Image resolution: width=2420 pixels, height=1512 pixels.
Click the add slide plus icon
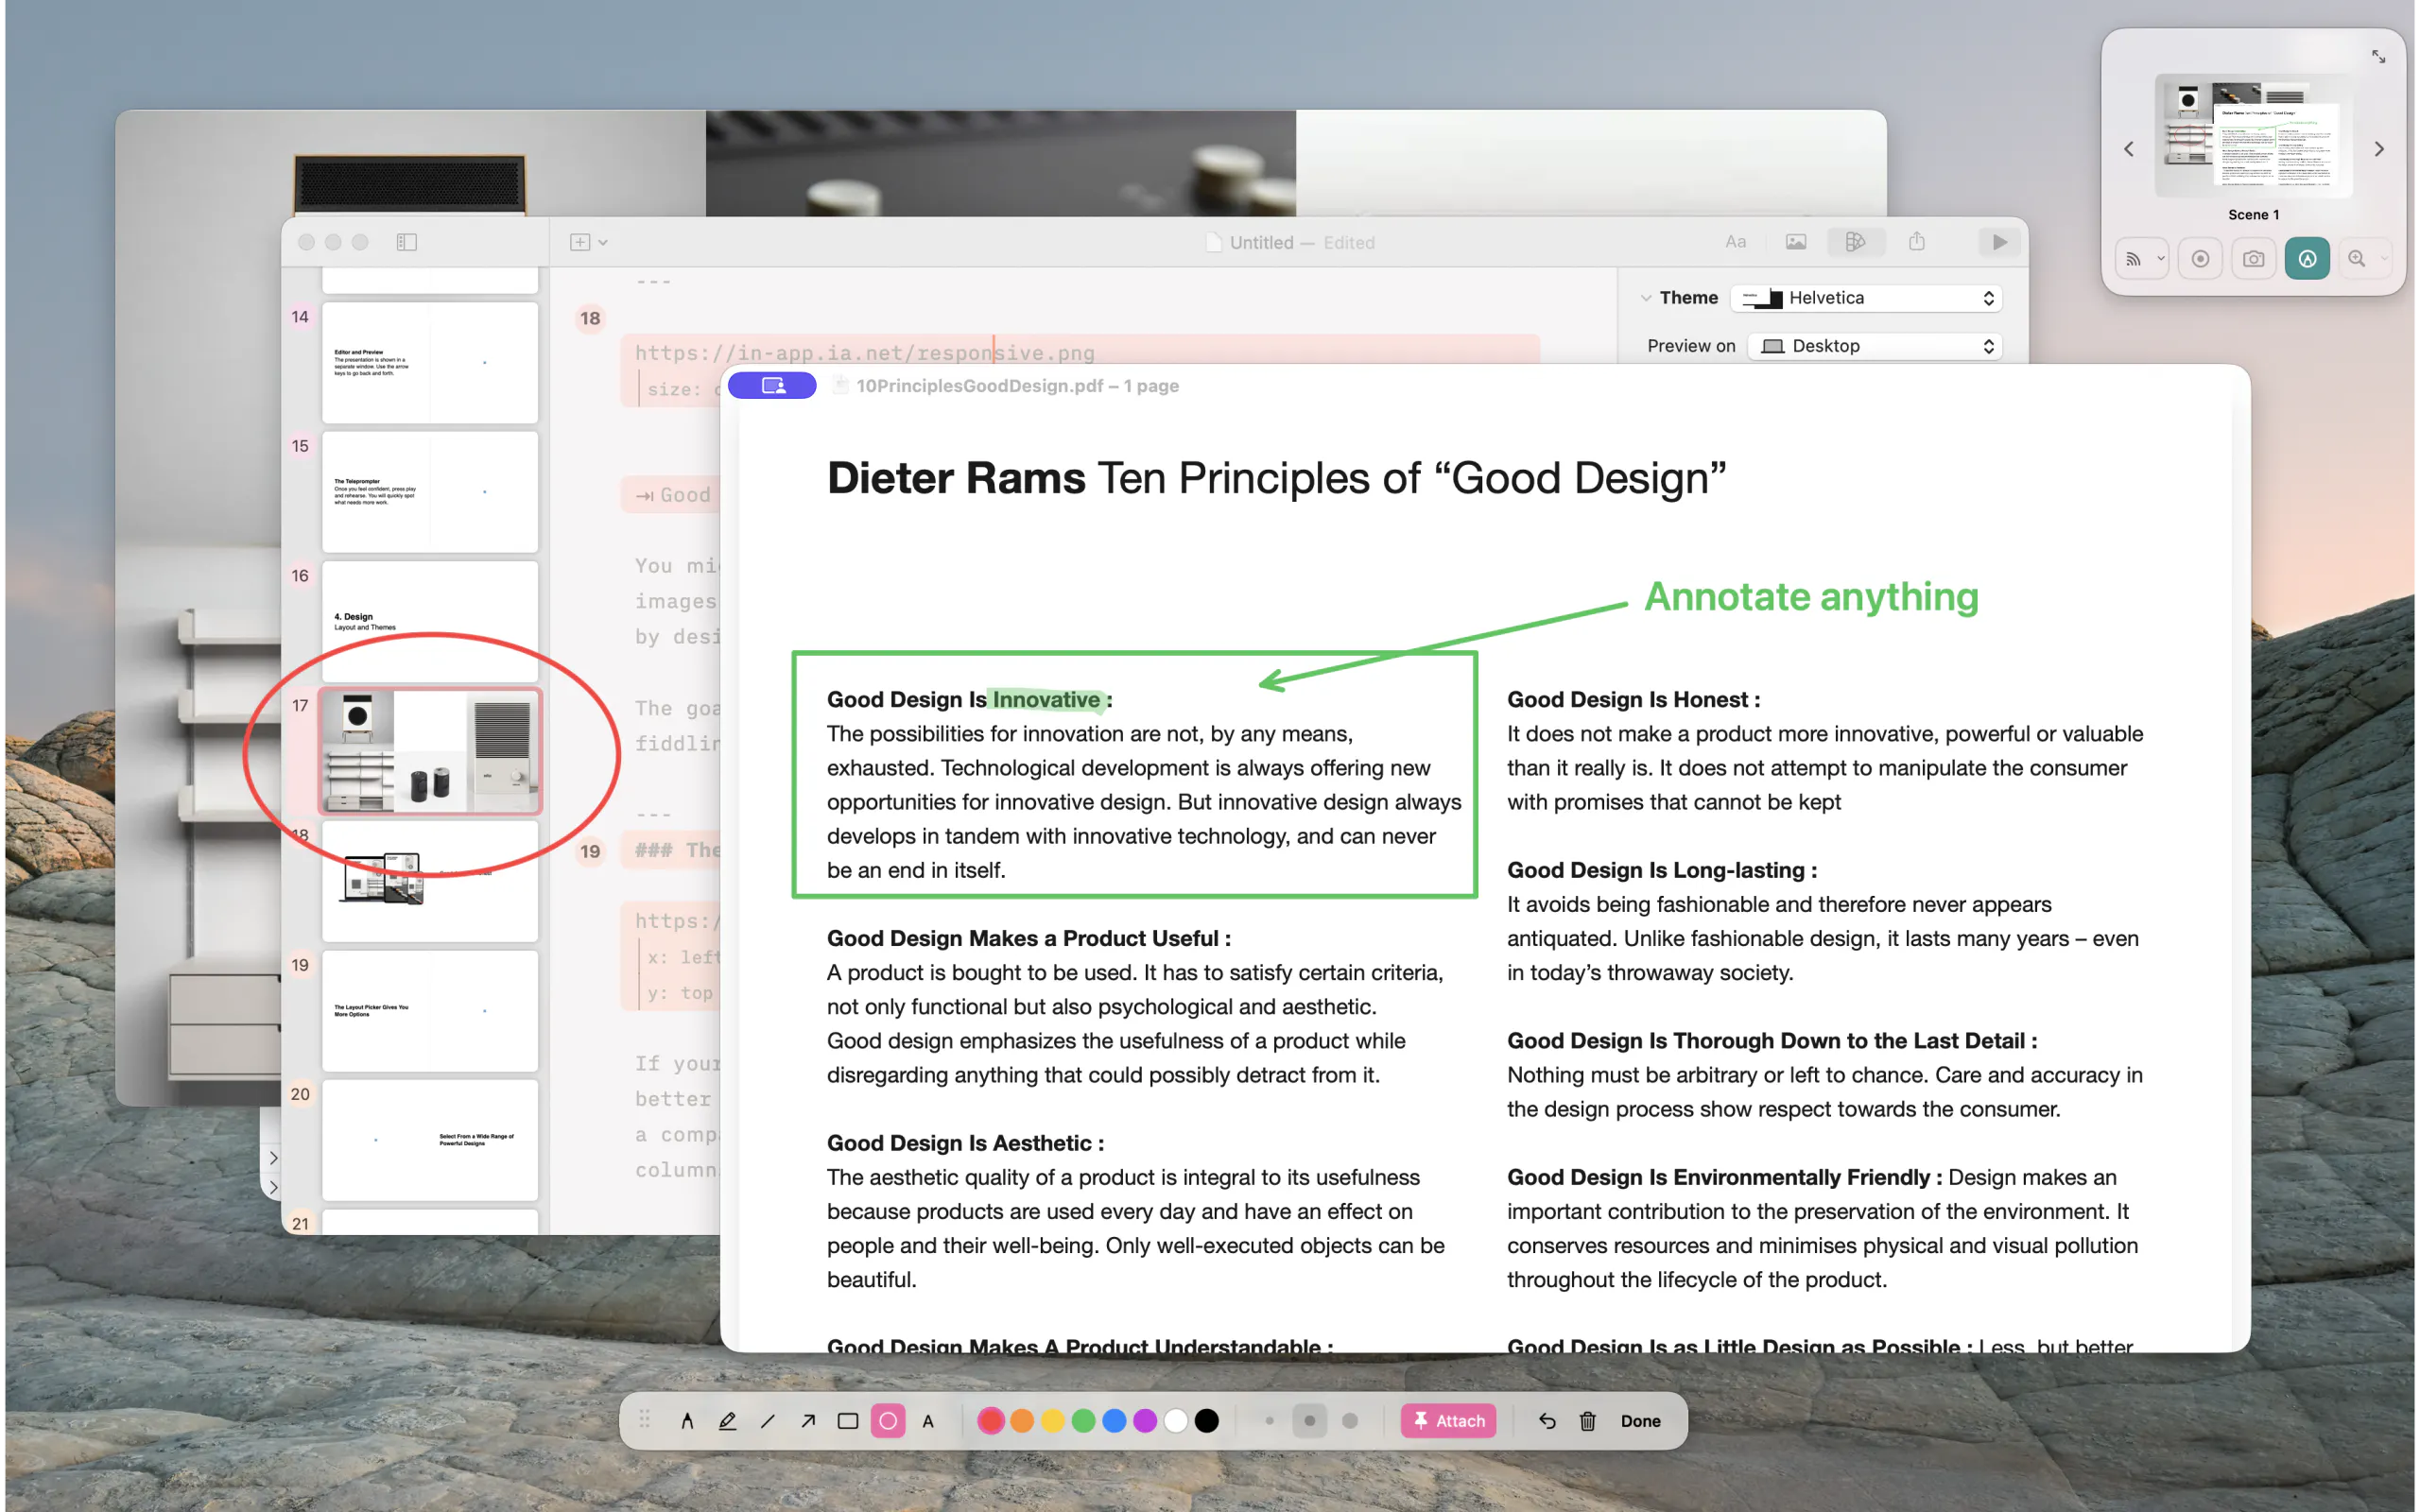[x=580, y=242]
